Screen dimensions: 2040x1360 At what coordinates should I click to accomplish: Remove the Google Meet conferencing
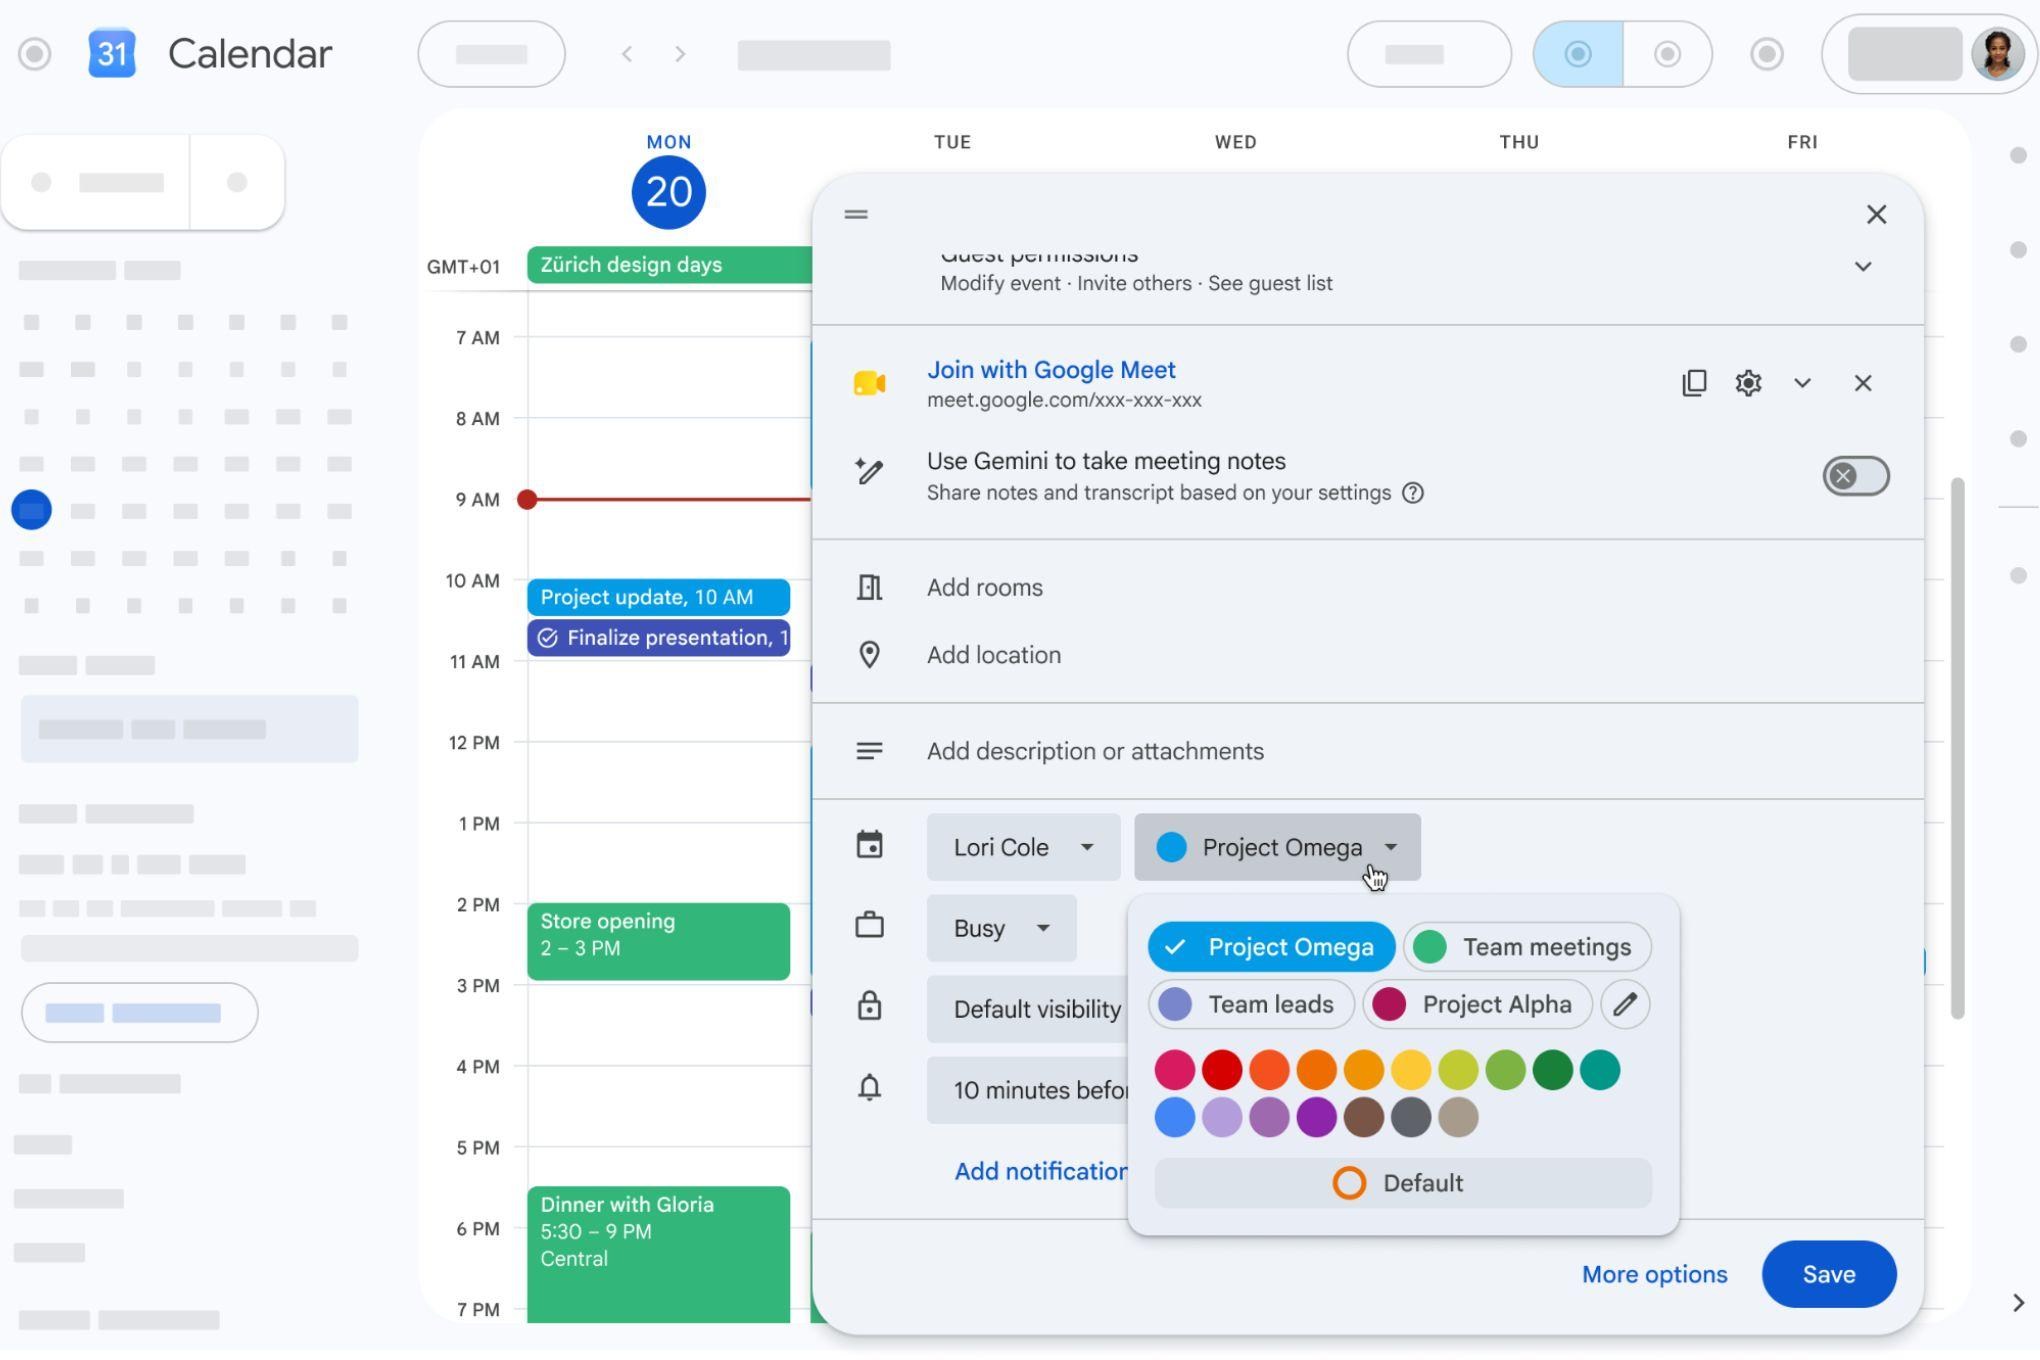pos(1862,383)
